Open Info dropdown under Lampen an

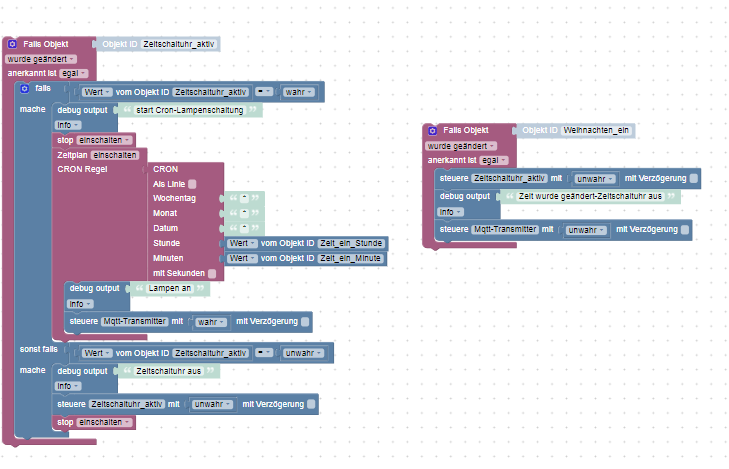[80, 304]
